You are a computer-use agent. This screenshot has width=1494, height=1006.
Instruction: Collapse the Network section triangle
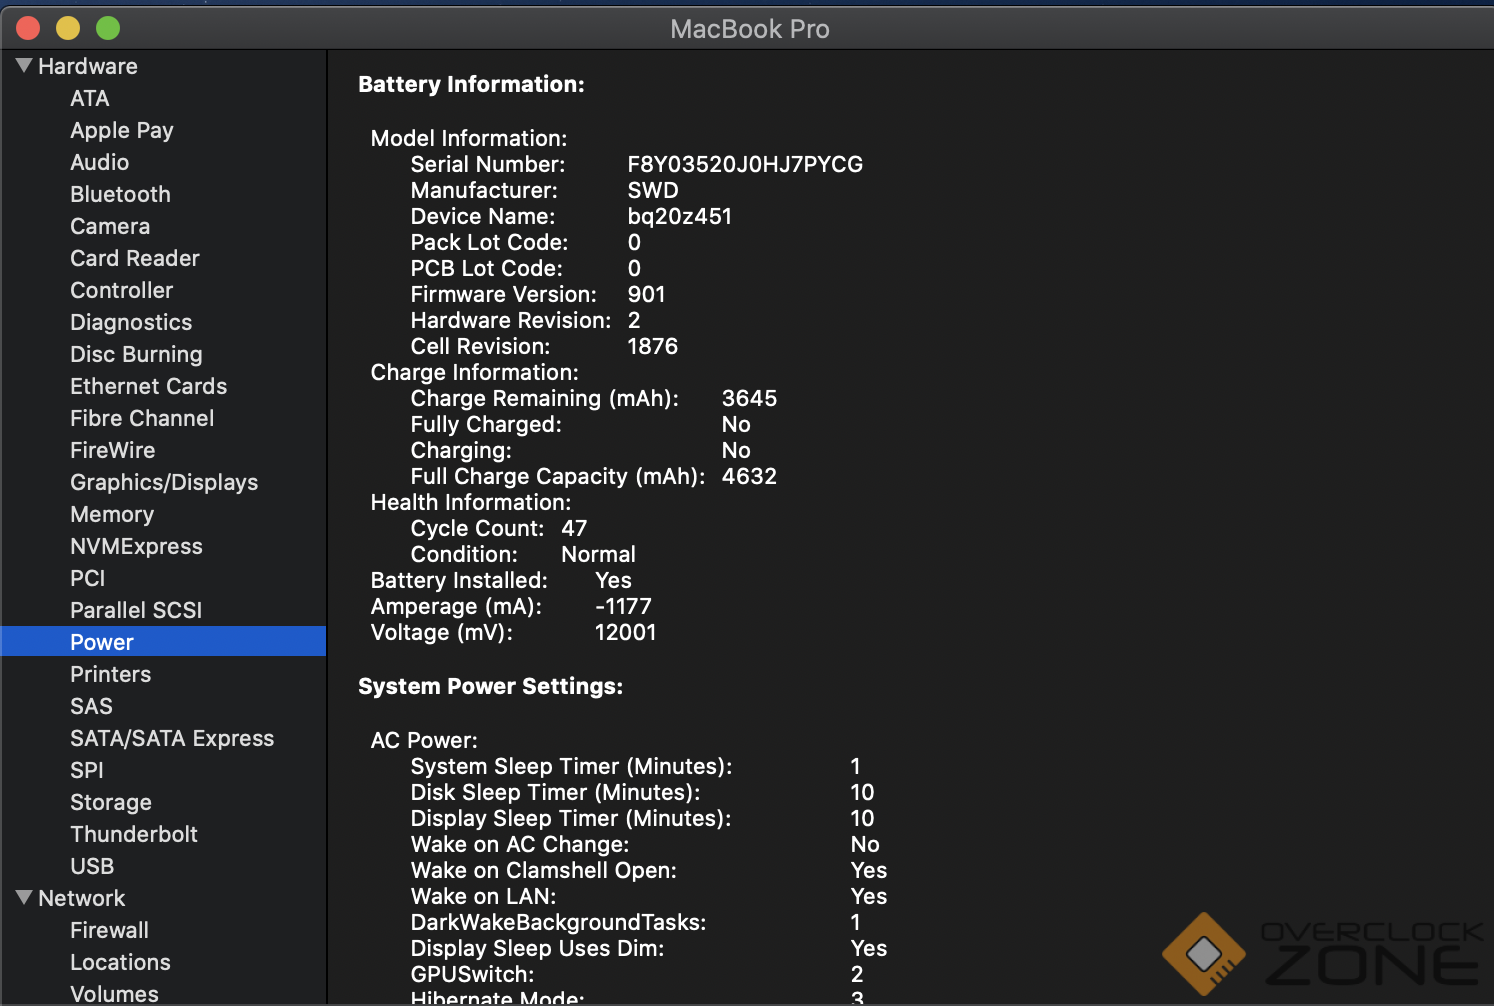[x=24, y=898]
